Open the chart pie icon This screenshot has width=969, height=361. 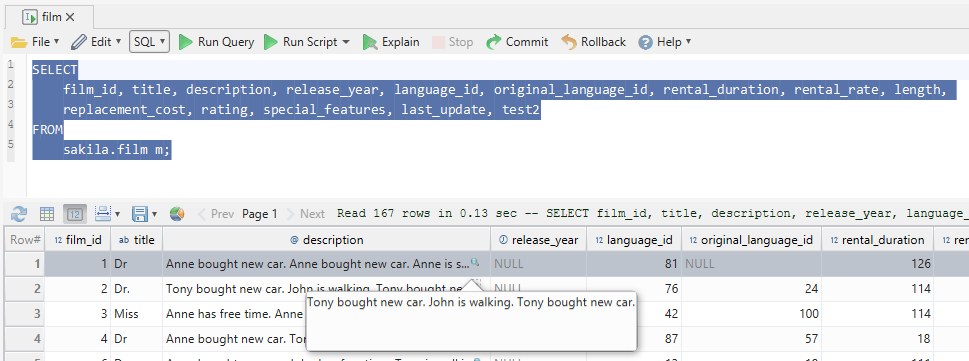177,214
